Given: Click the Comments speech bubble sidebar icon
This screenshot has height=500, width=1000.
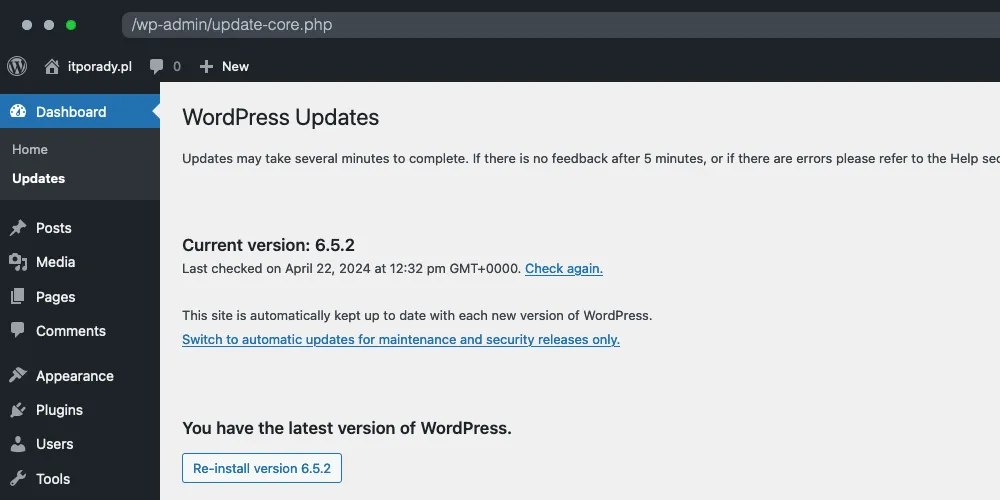Looking at the screenshot, I should coord(18,330).
